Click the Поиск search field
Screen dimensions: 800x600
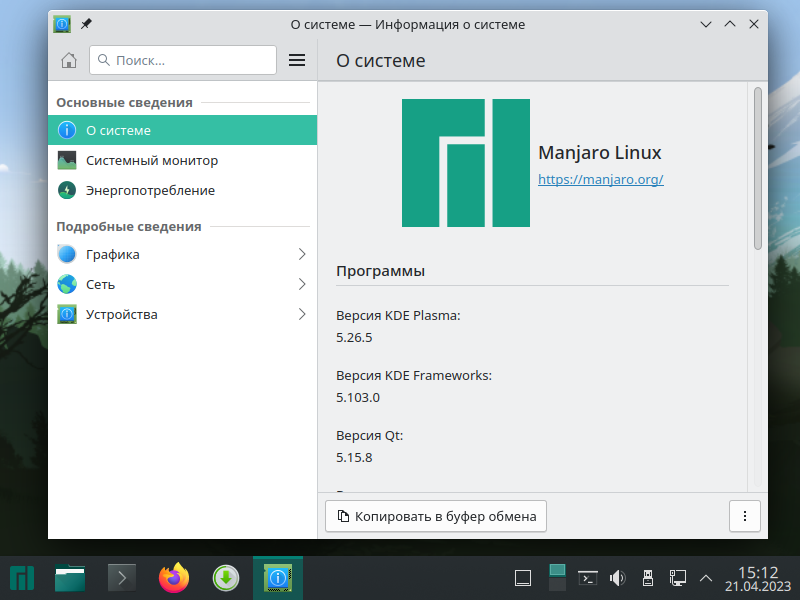(x=183, y=60)
